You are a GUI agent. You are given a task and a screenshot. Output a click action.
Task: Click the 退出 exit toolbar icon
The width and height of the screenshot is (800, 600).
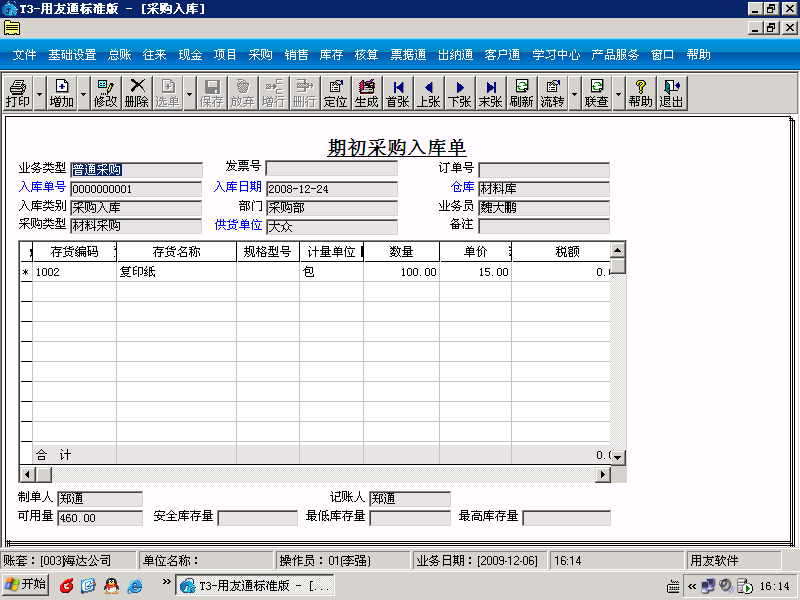671,93
